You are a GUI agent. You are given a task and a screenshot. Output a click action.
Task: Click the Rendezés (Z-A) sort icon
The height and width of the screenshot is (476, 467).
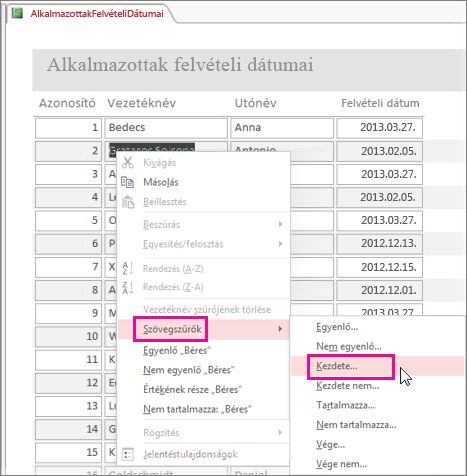point(128,288)
